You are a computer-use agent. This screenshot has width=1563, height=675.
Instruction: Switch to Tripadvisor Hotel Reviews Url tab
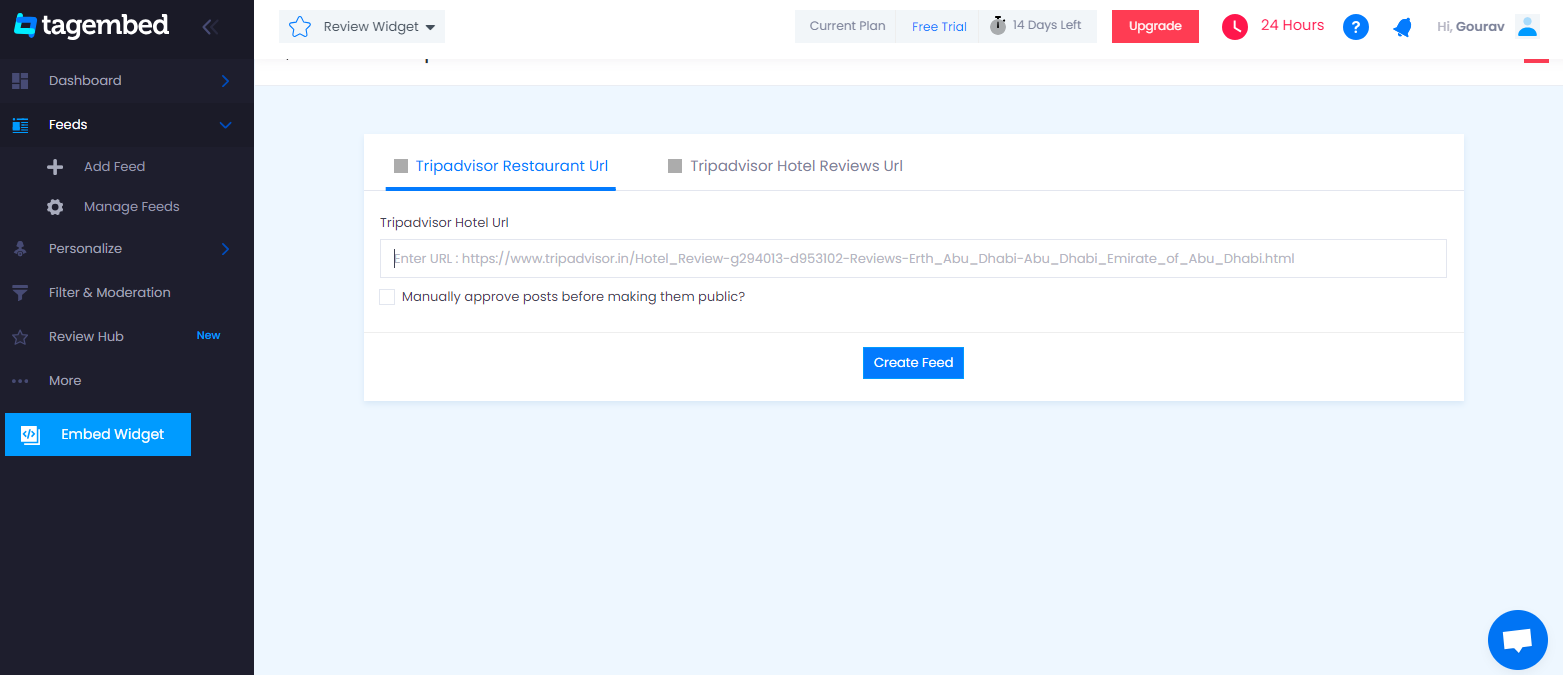pyautogui.click(x=786, y=166)
